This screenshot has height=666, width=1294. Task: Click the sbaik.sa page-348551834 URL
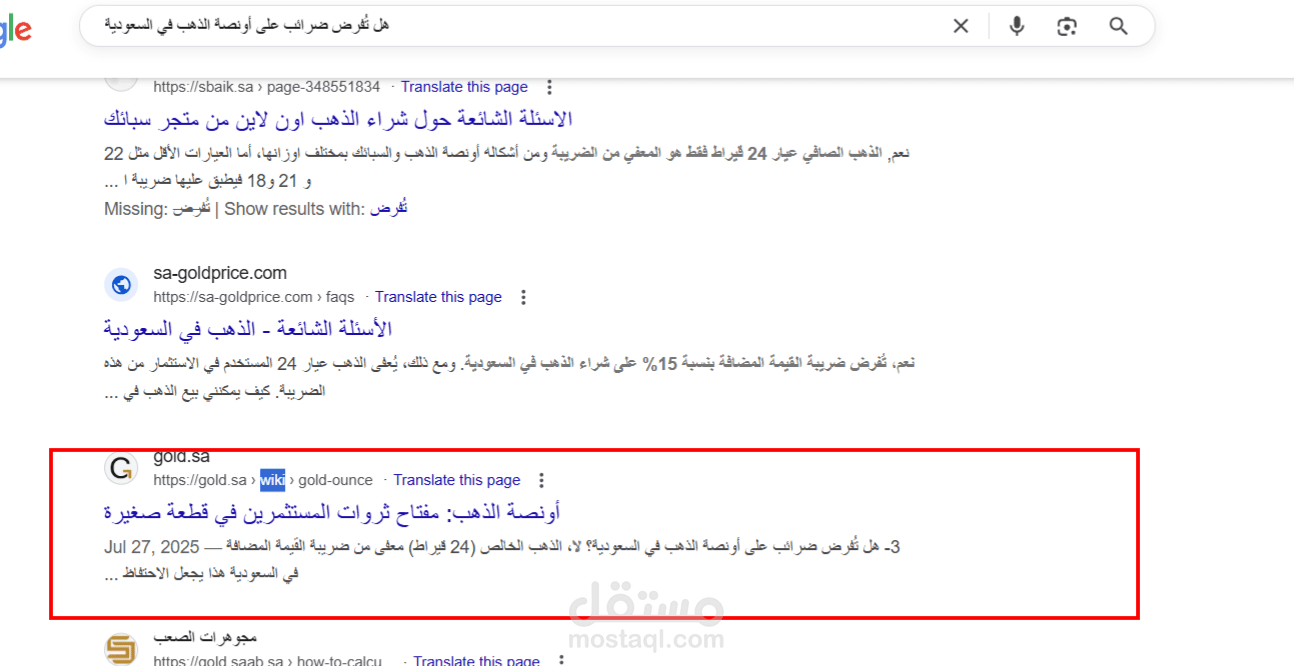click(x=267, y=87)
